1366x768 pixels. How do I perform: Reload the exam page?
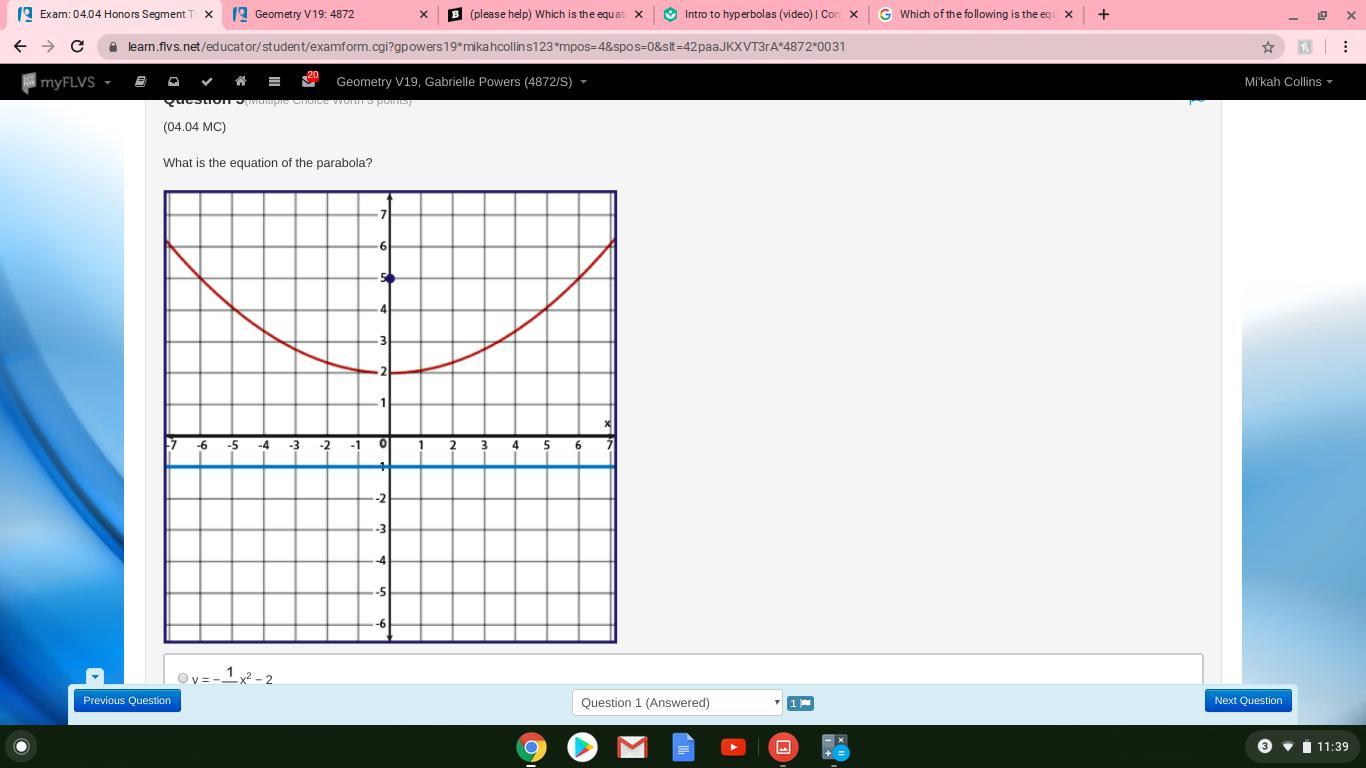tap(77, 46)
